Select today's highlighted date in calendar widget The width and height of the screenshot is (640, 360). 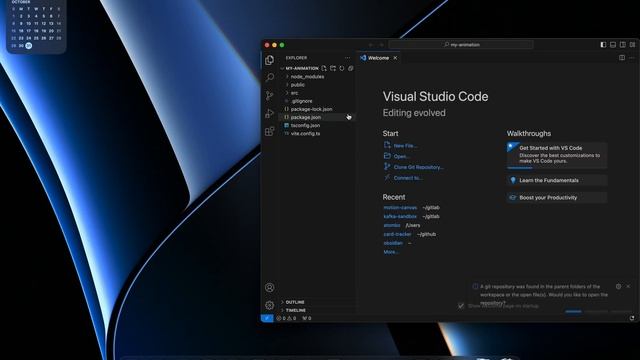[x=29, y=46]
